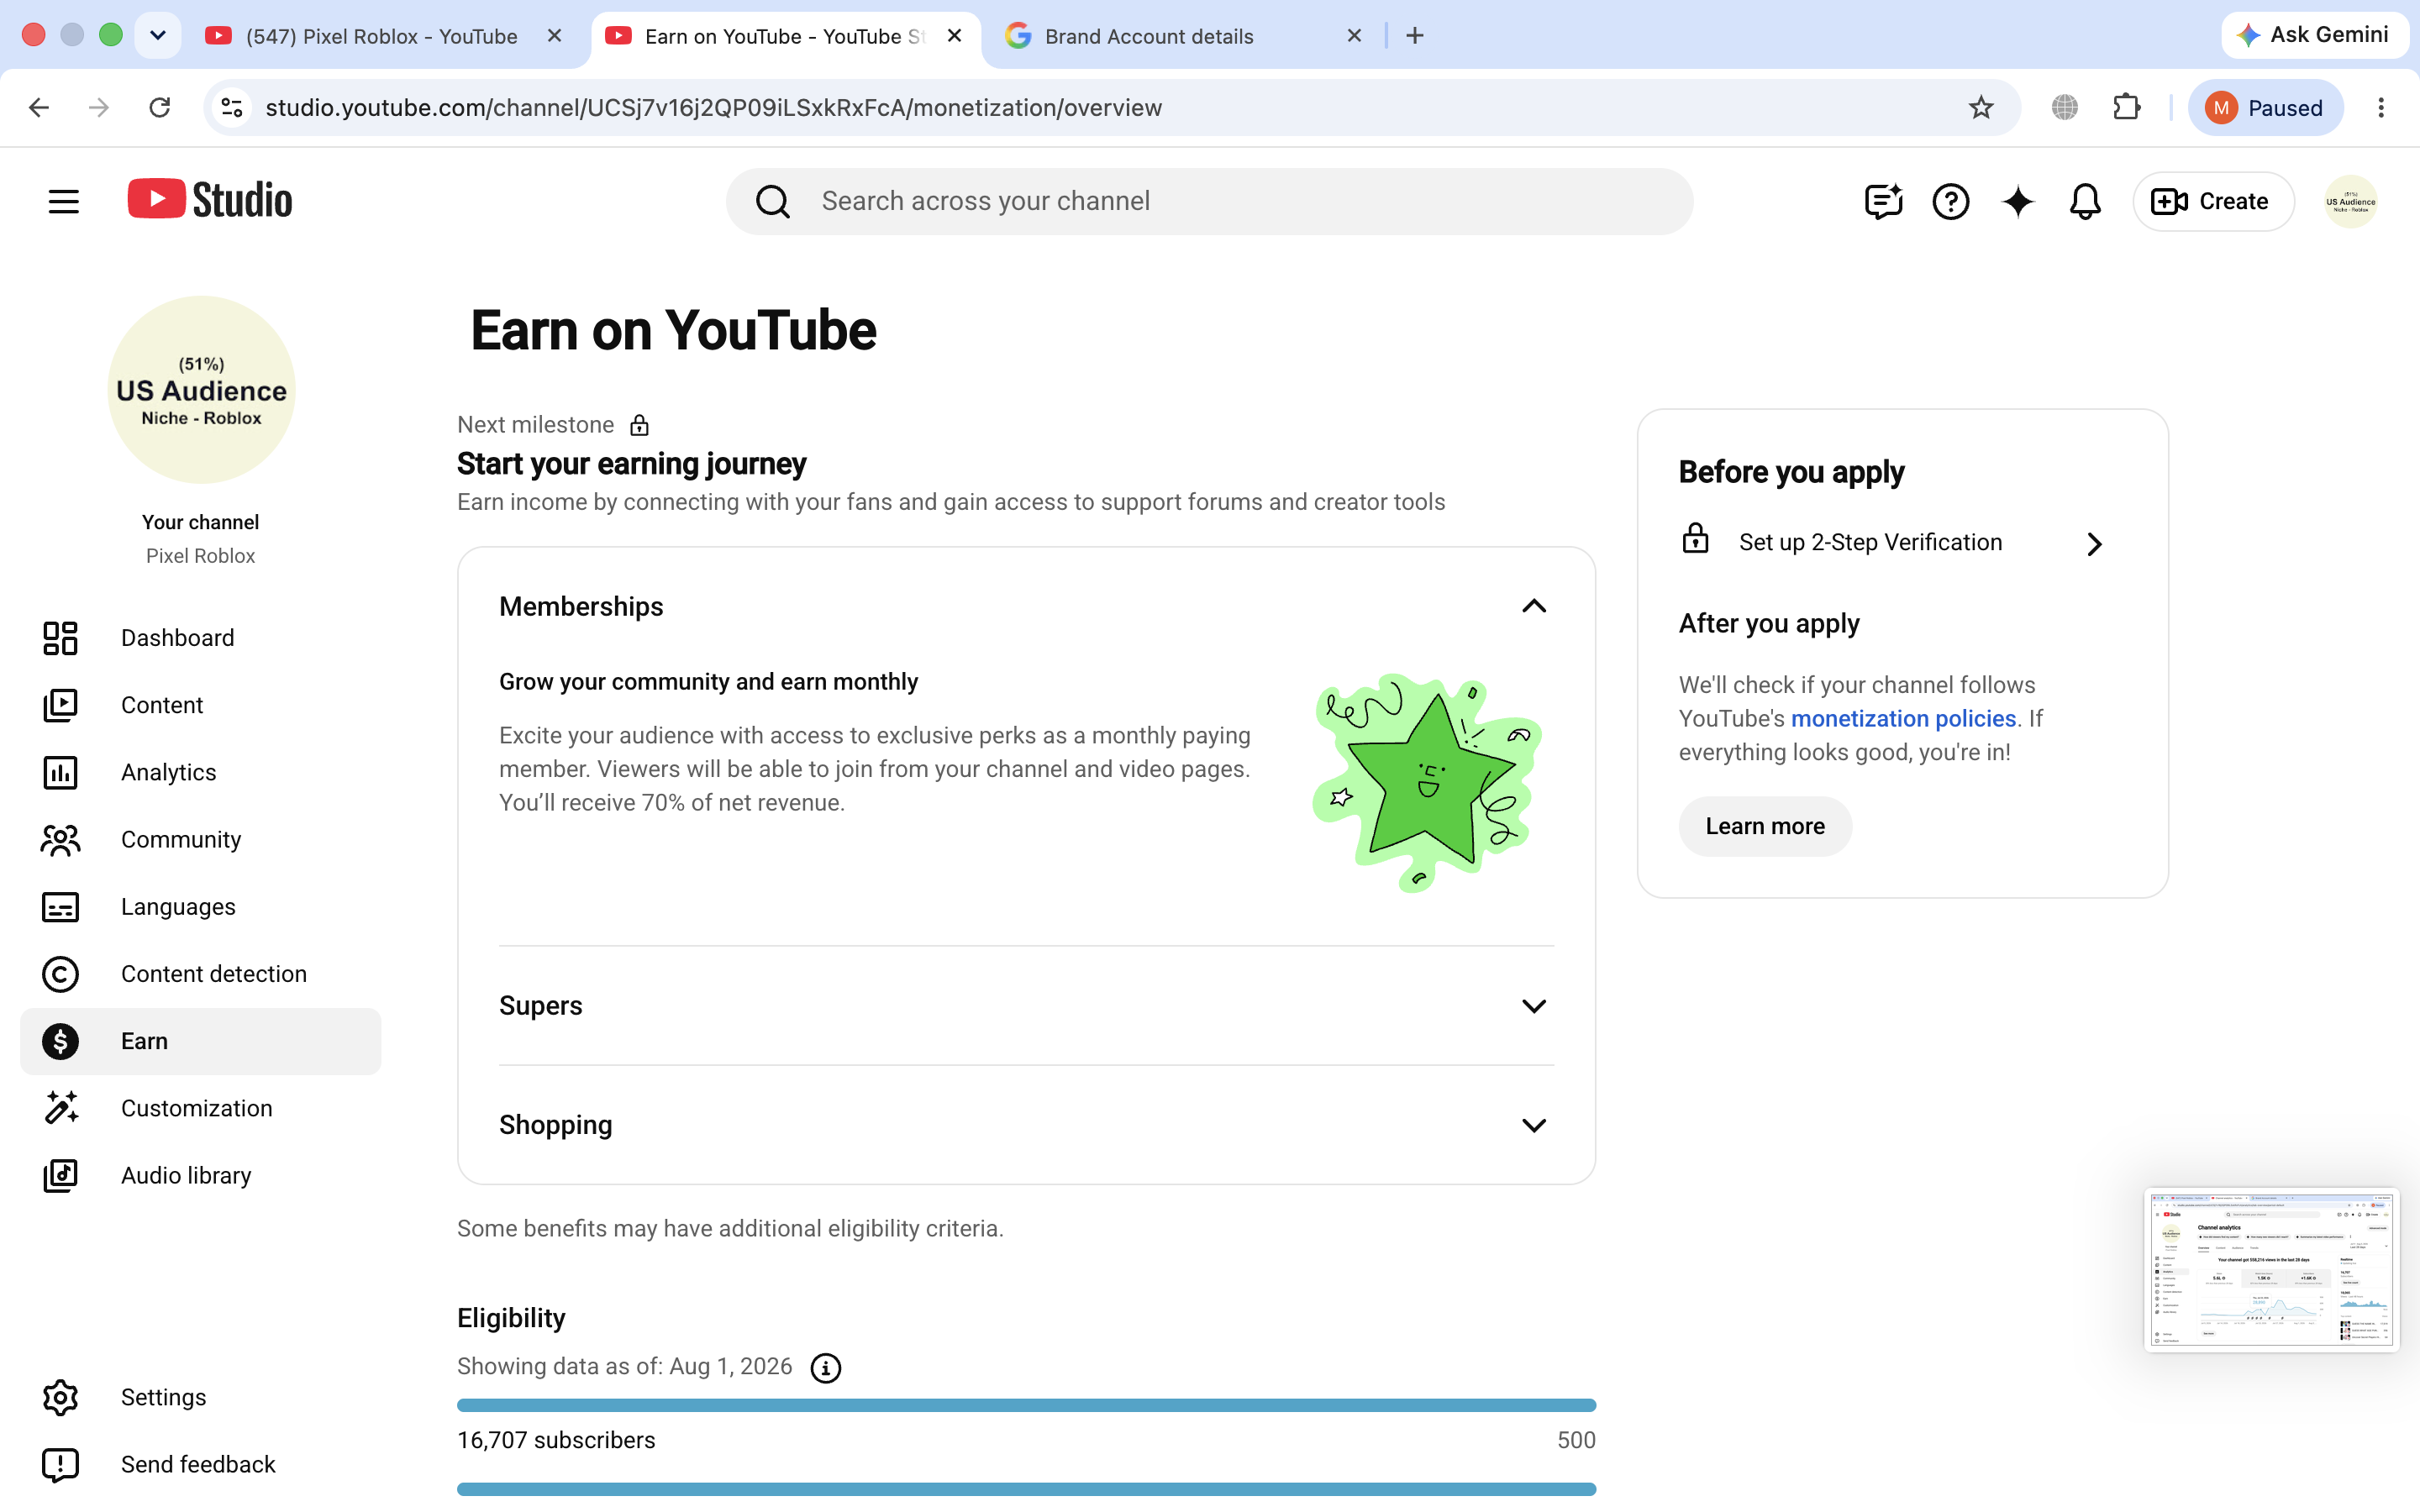Close the Pixel Roblox YouTube tab
This screenshot has height=1512, width=2420.
554,36
